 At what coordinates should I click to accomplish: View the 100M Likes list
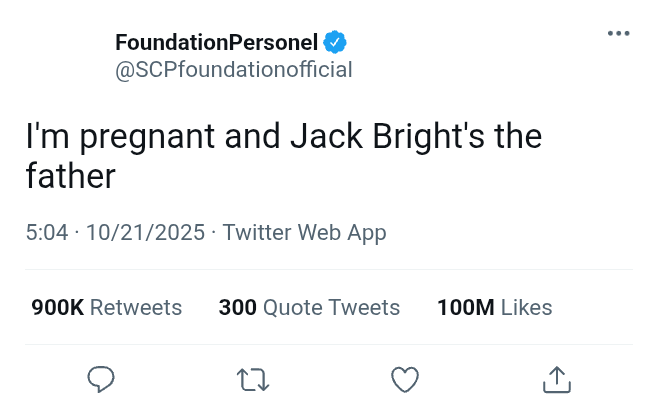(x=494, y=307)
